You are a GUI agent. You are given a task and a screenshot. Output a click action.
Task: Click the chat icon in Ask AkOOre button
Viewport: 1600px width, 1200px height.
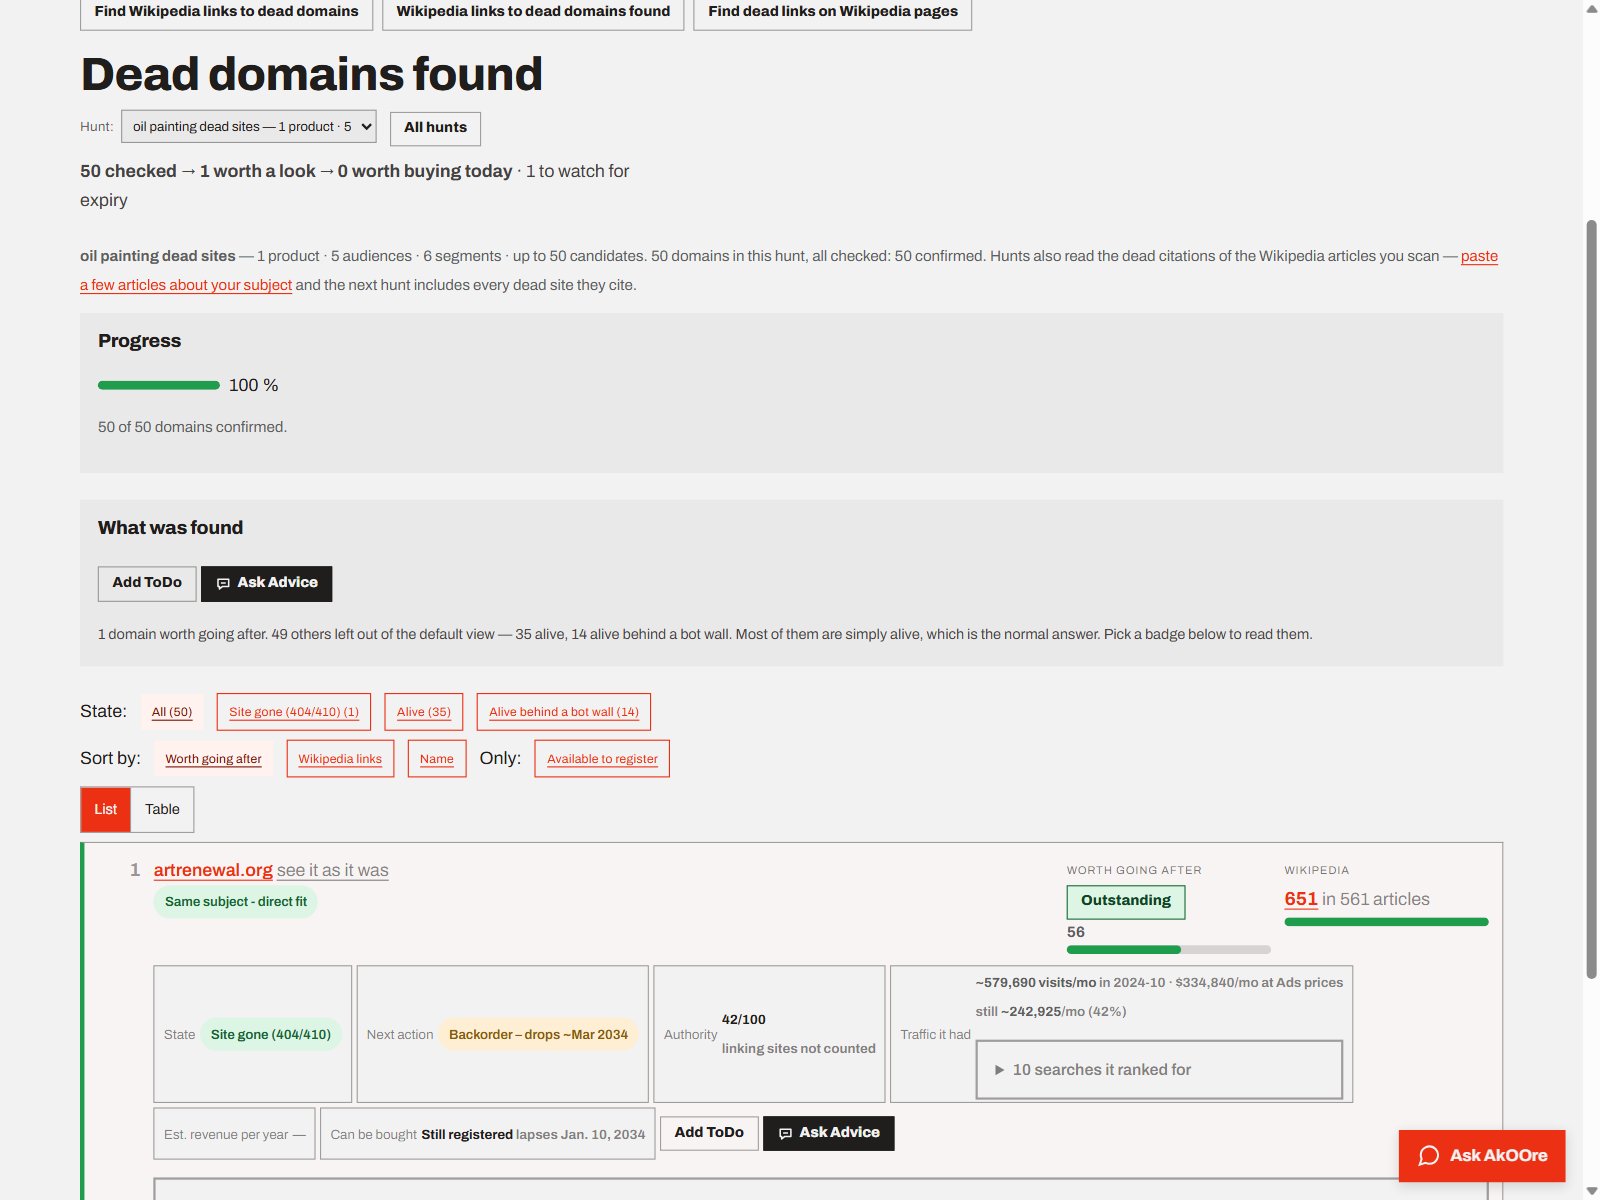[x=1429, y=1156]
